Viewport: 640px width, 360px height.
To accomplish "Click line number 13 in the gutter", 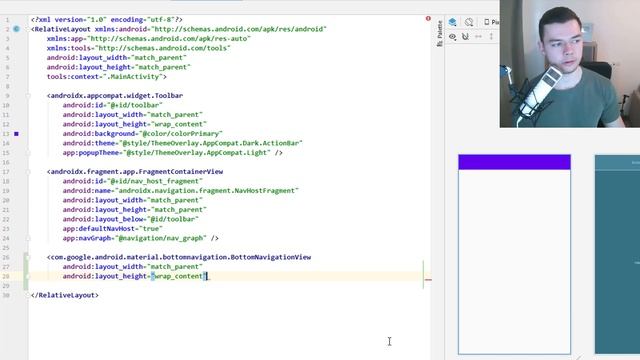I will tap(6, 133).
